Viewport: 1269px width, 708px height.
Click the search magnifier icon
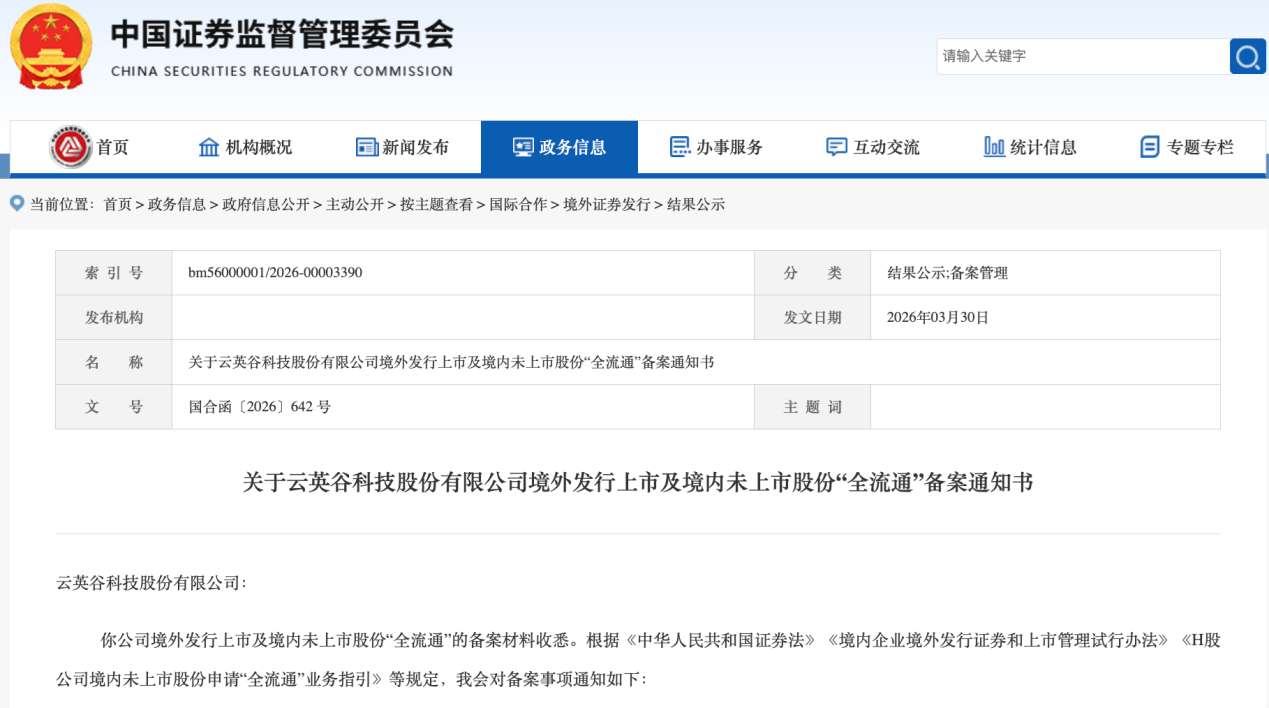pyautogui.click(x=1247, y=56)
